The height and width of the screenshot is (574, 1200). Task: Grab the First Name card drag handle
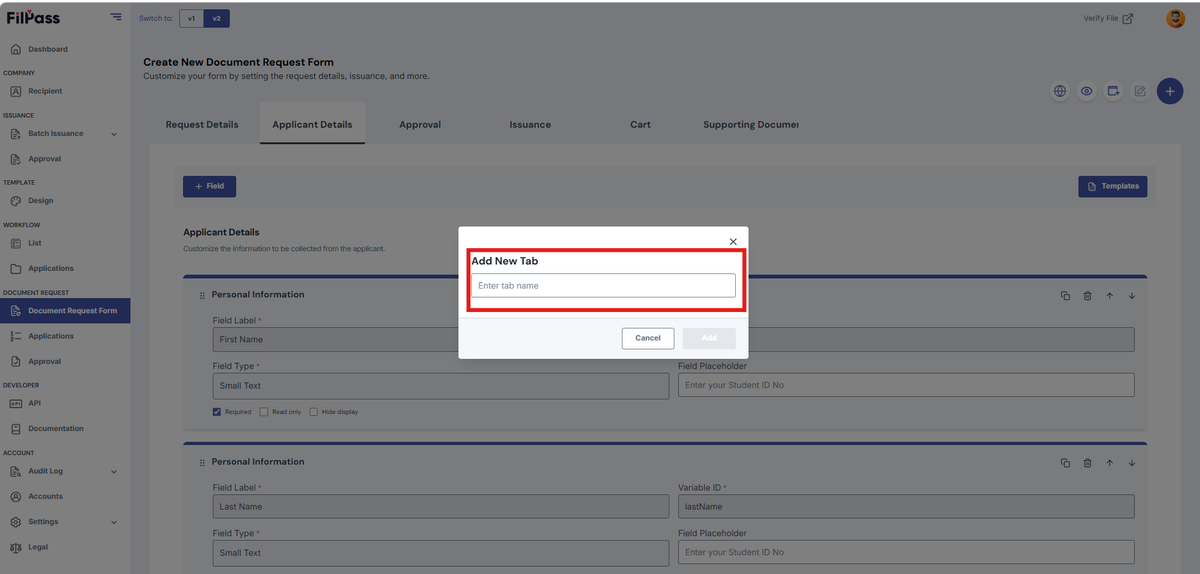click(x=202, y=296)
